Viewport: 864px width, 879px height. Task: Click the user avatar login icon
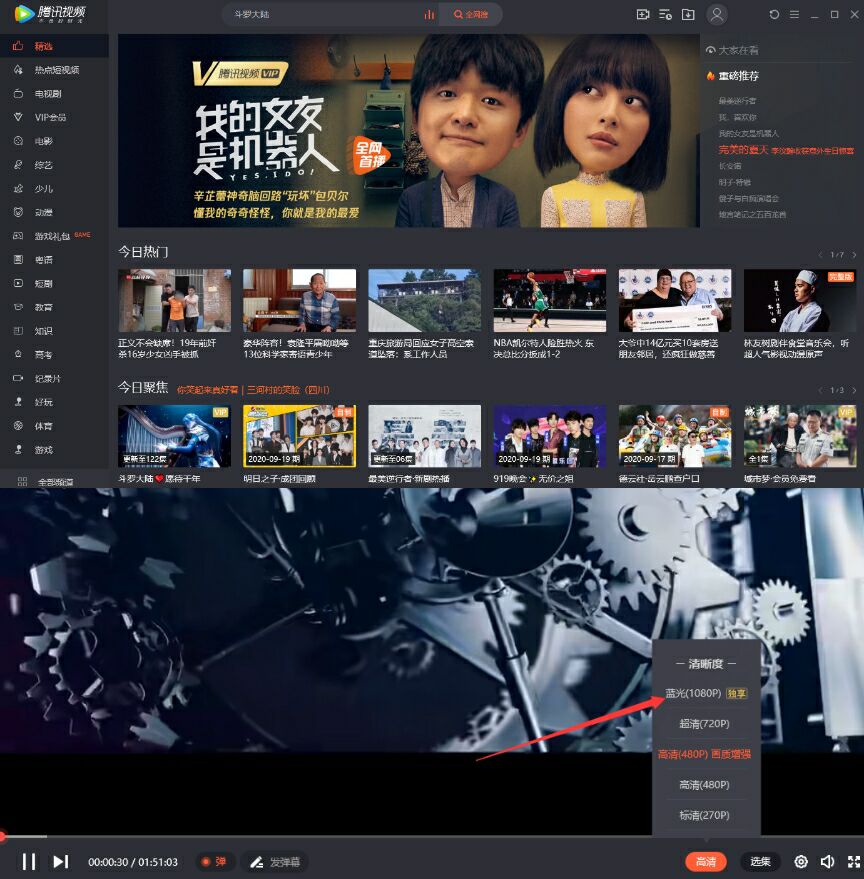point(717,15)
